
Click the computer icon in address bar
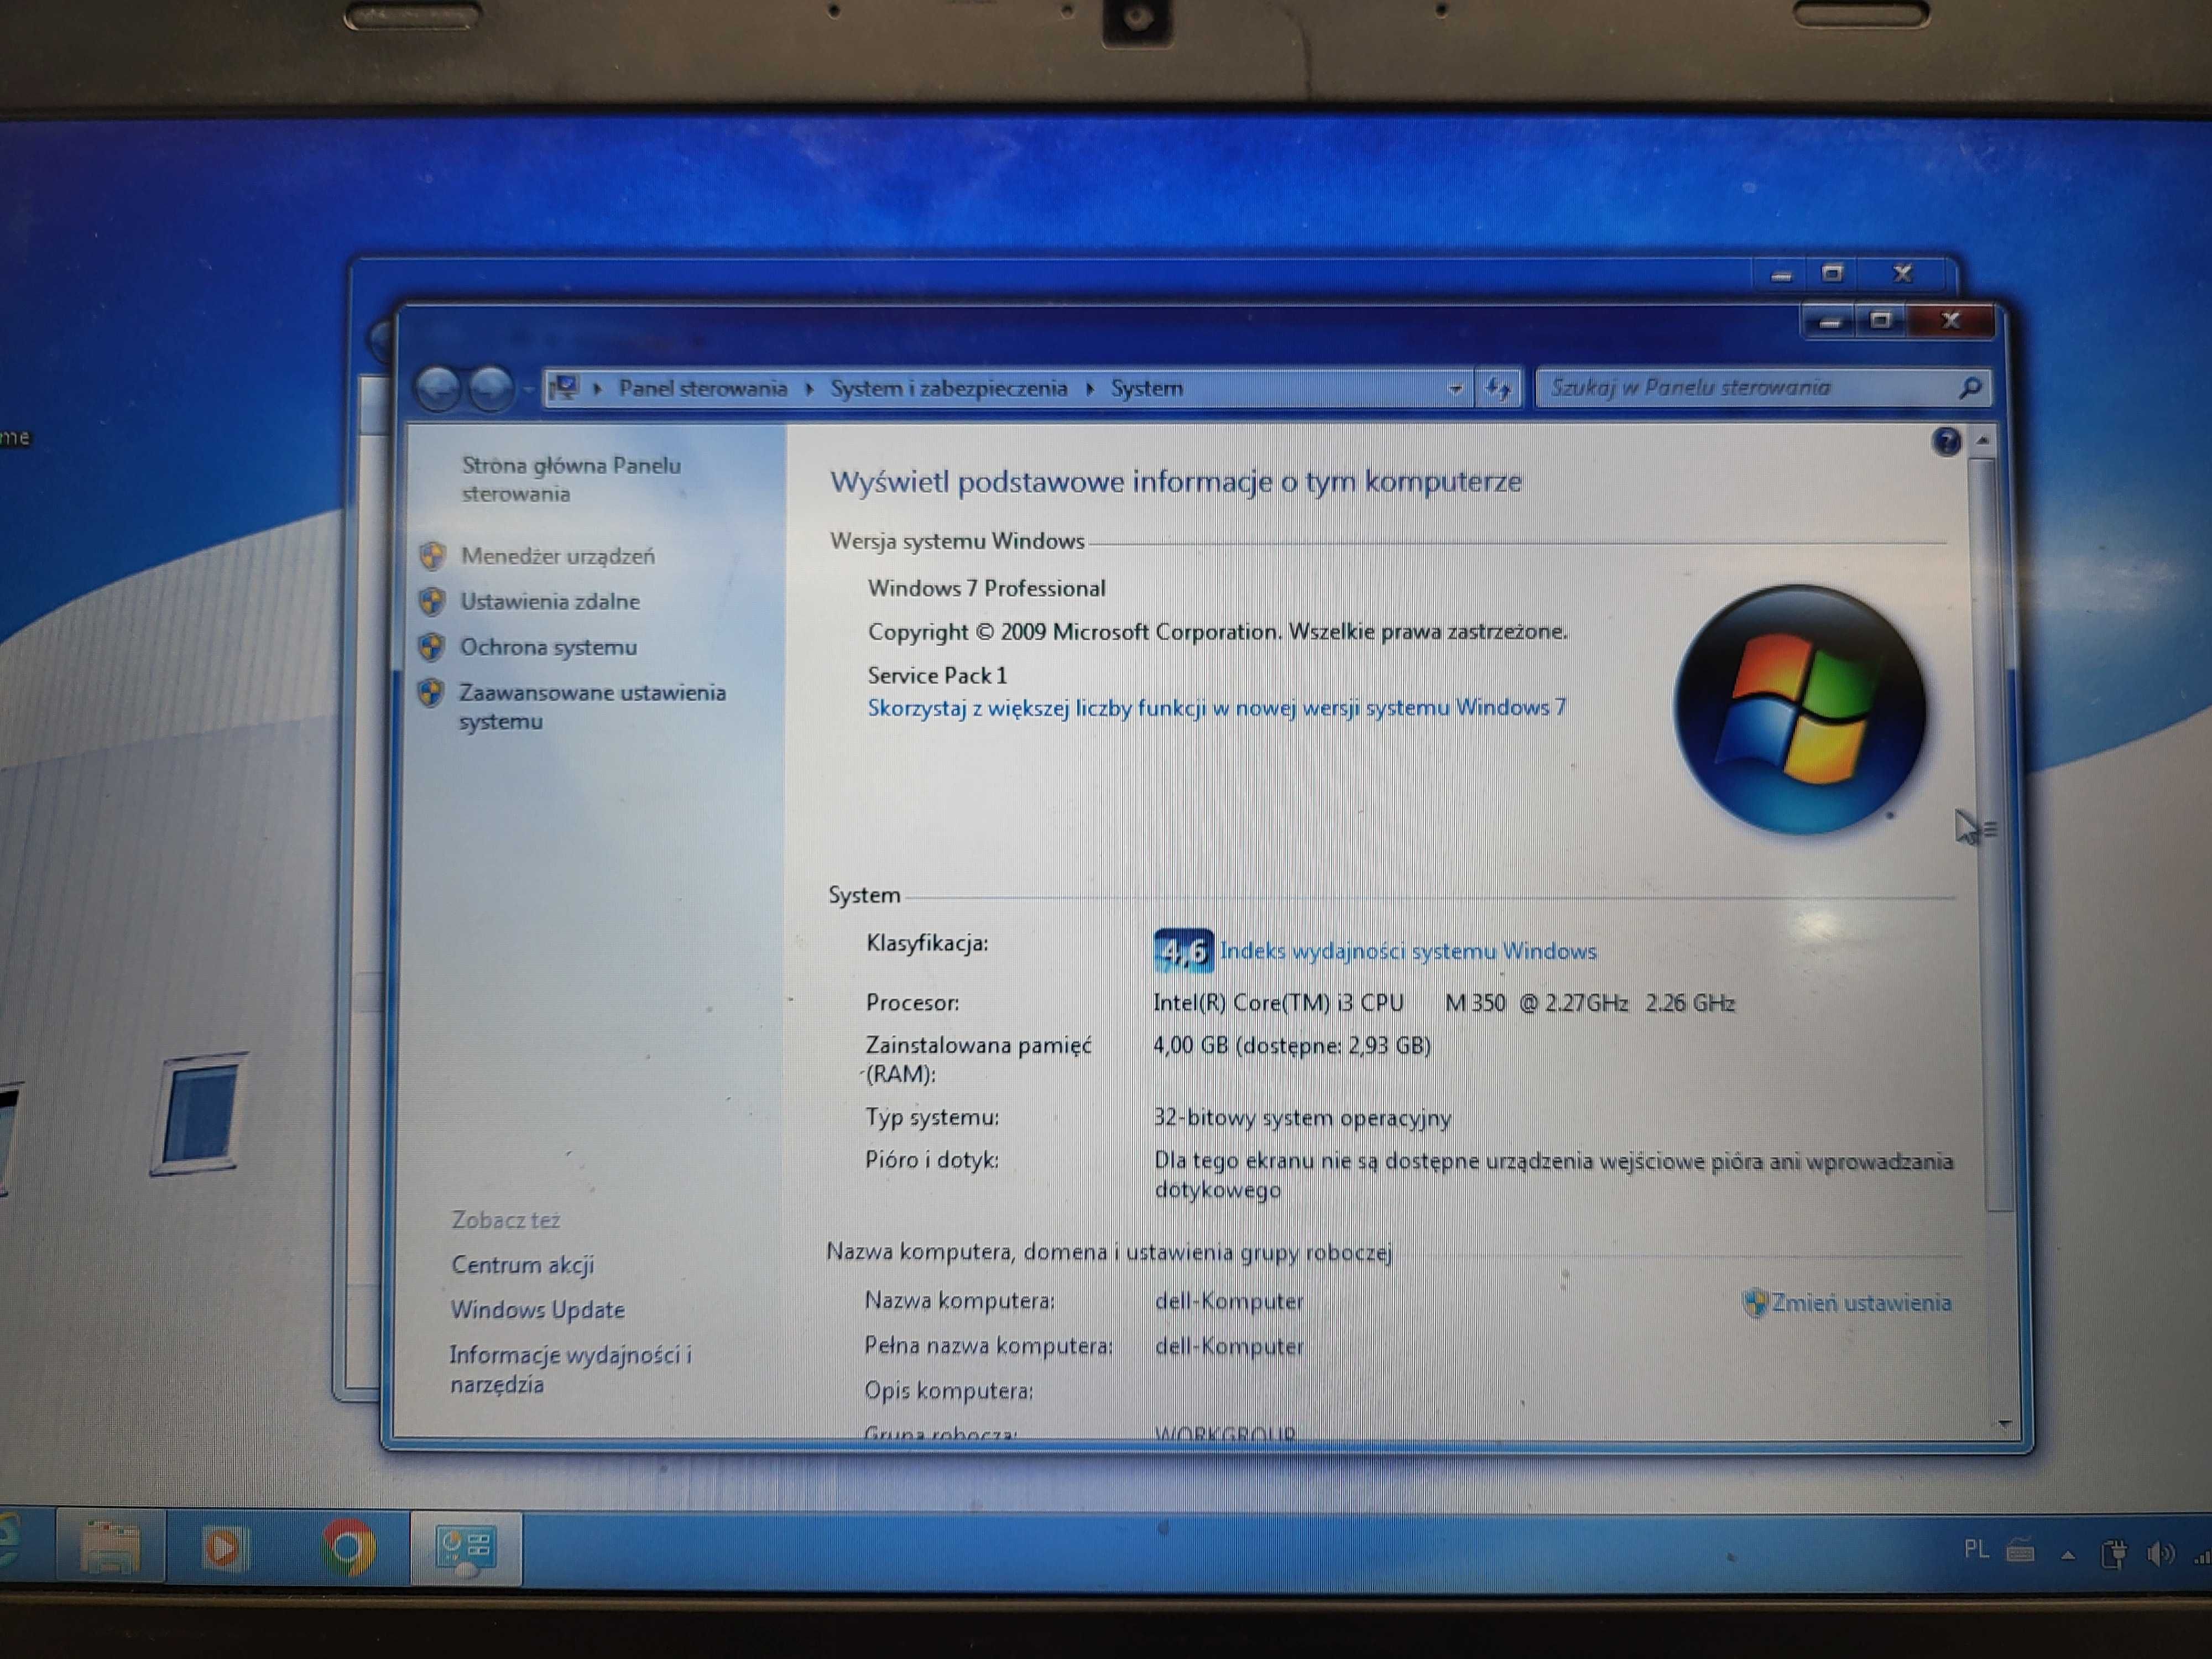tap(565, 387)
